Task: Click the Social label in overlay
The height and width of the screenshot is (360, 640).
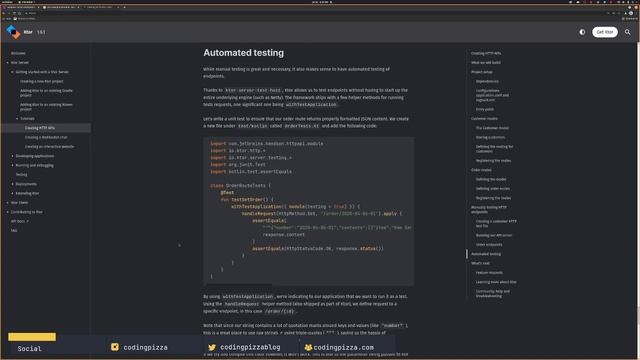Action: (29, 349)
